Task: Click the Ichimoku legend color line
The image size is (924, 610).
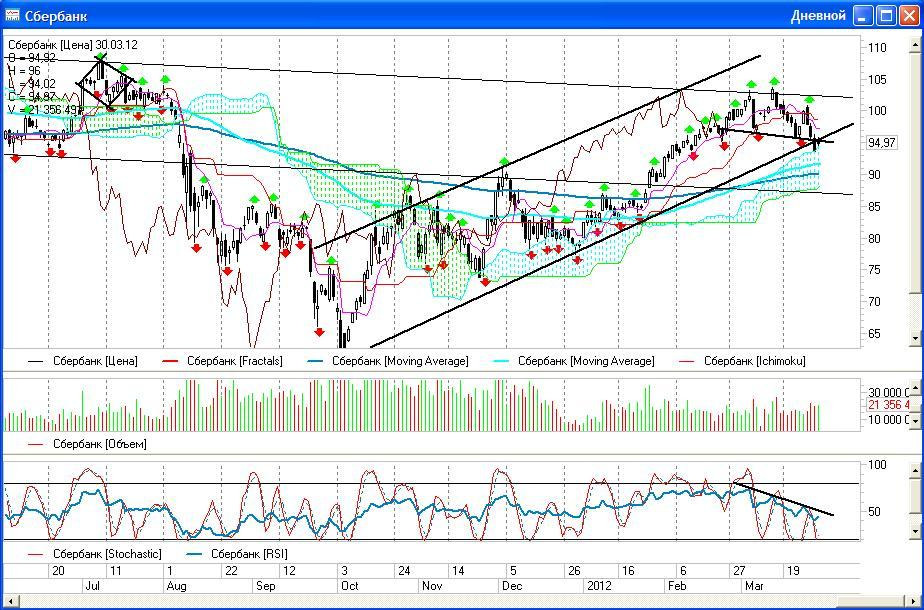Action: (688, 361)
